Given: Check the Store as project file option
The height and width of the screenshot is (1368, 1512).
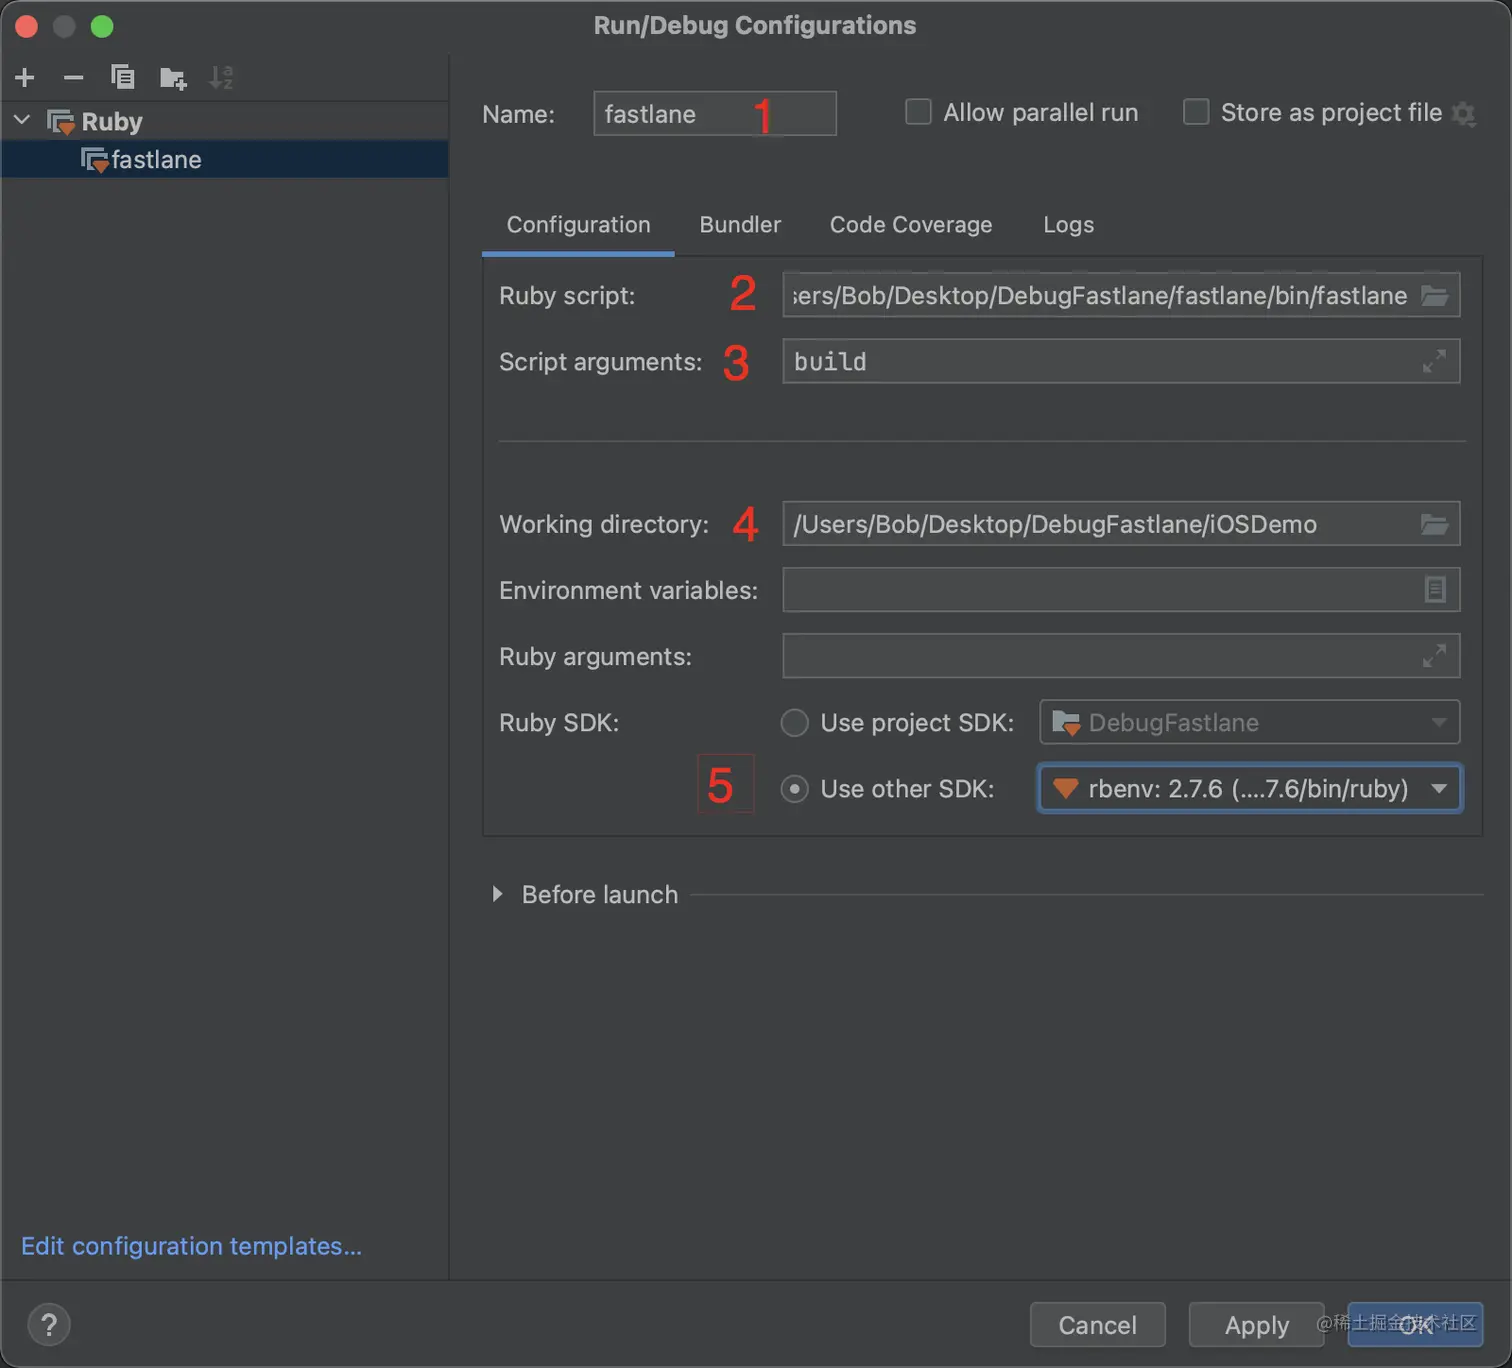Looking at the screenshot, I should coord(1196,112).
